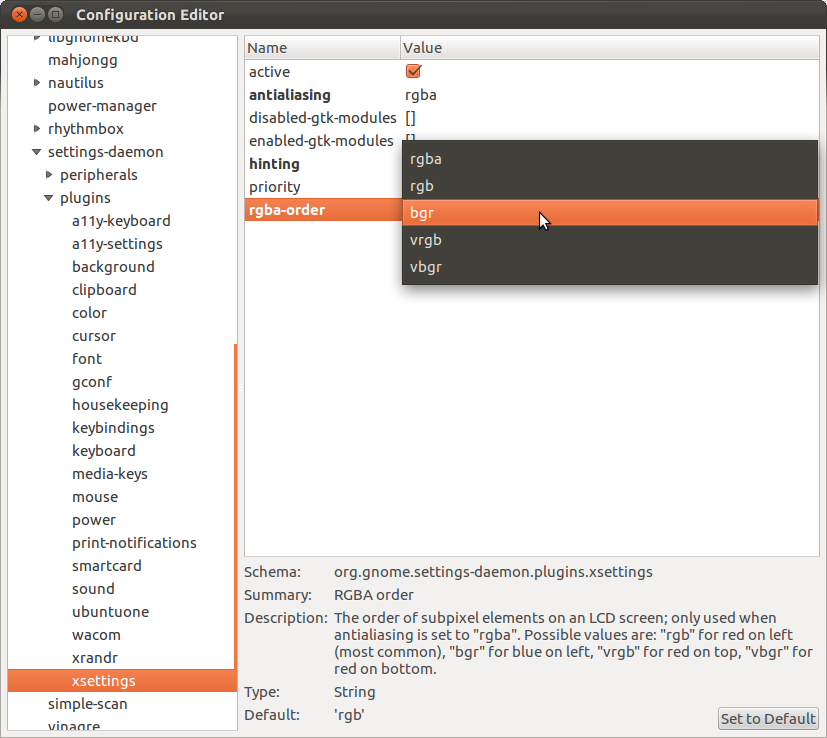Pick vrgb option in the dropdown
Viewport: 827px width, 738px height.
[610, 240]
